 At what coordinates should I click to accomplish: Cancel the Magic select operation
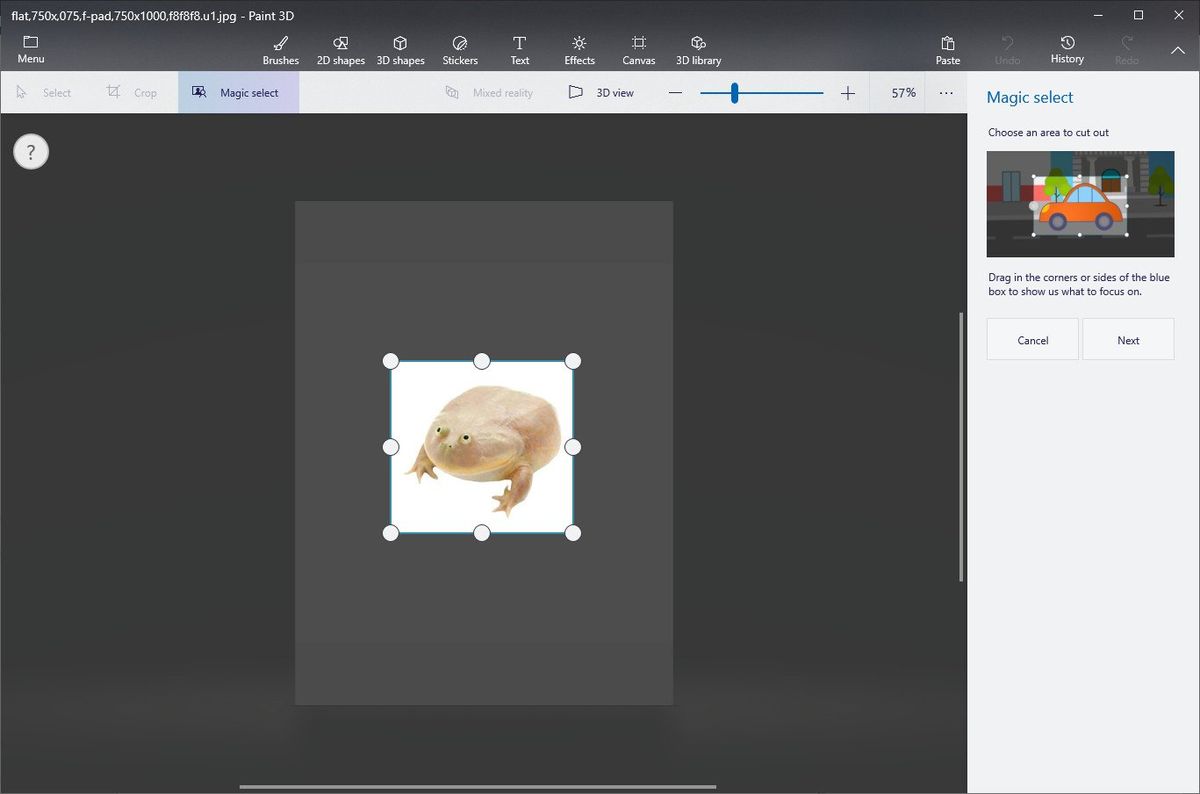coord(1032,339)
